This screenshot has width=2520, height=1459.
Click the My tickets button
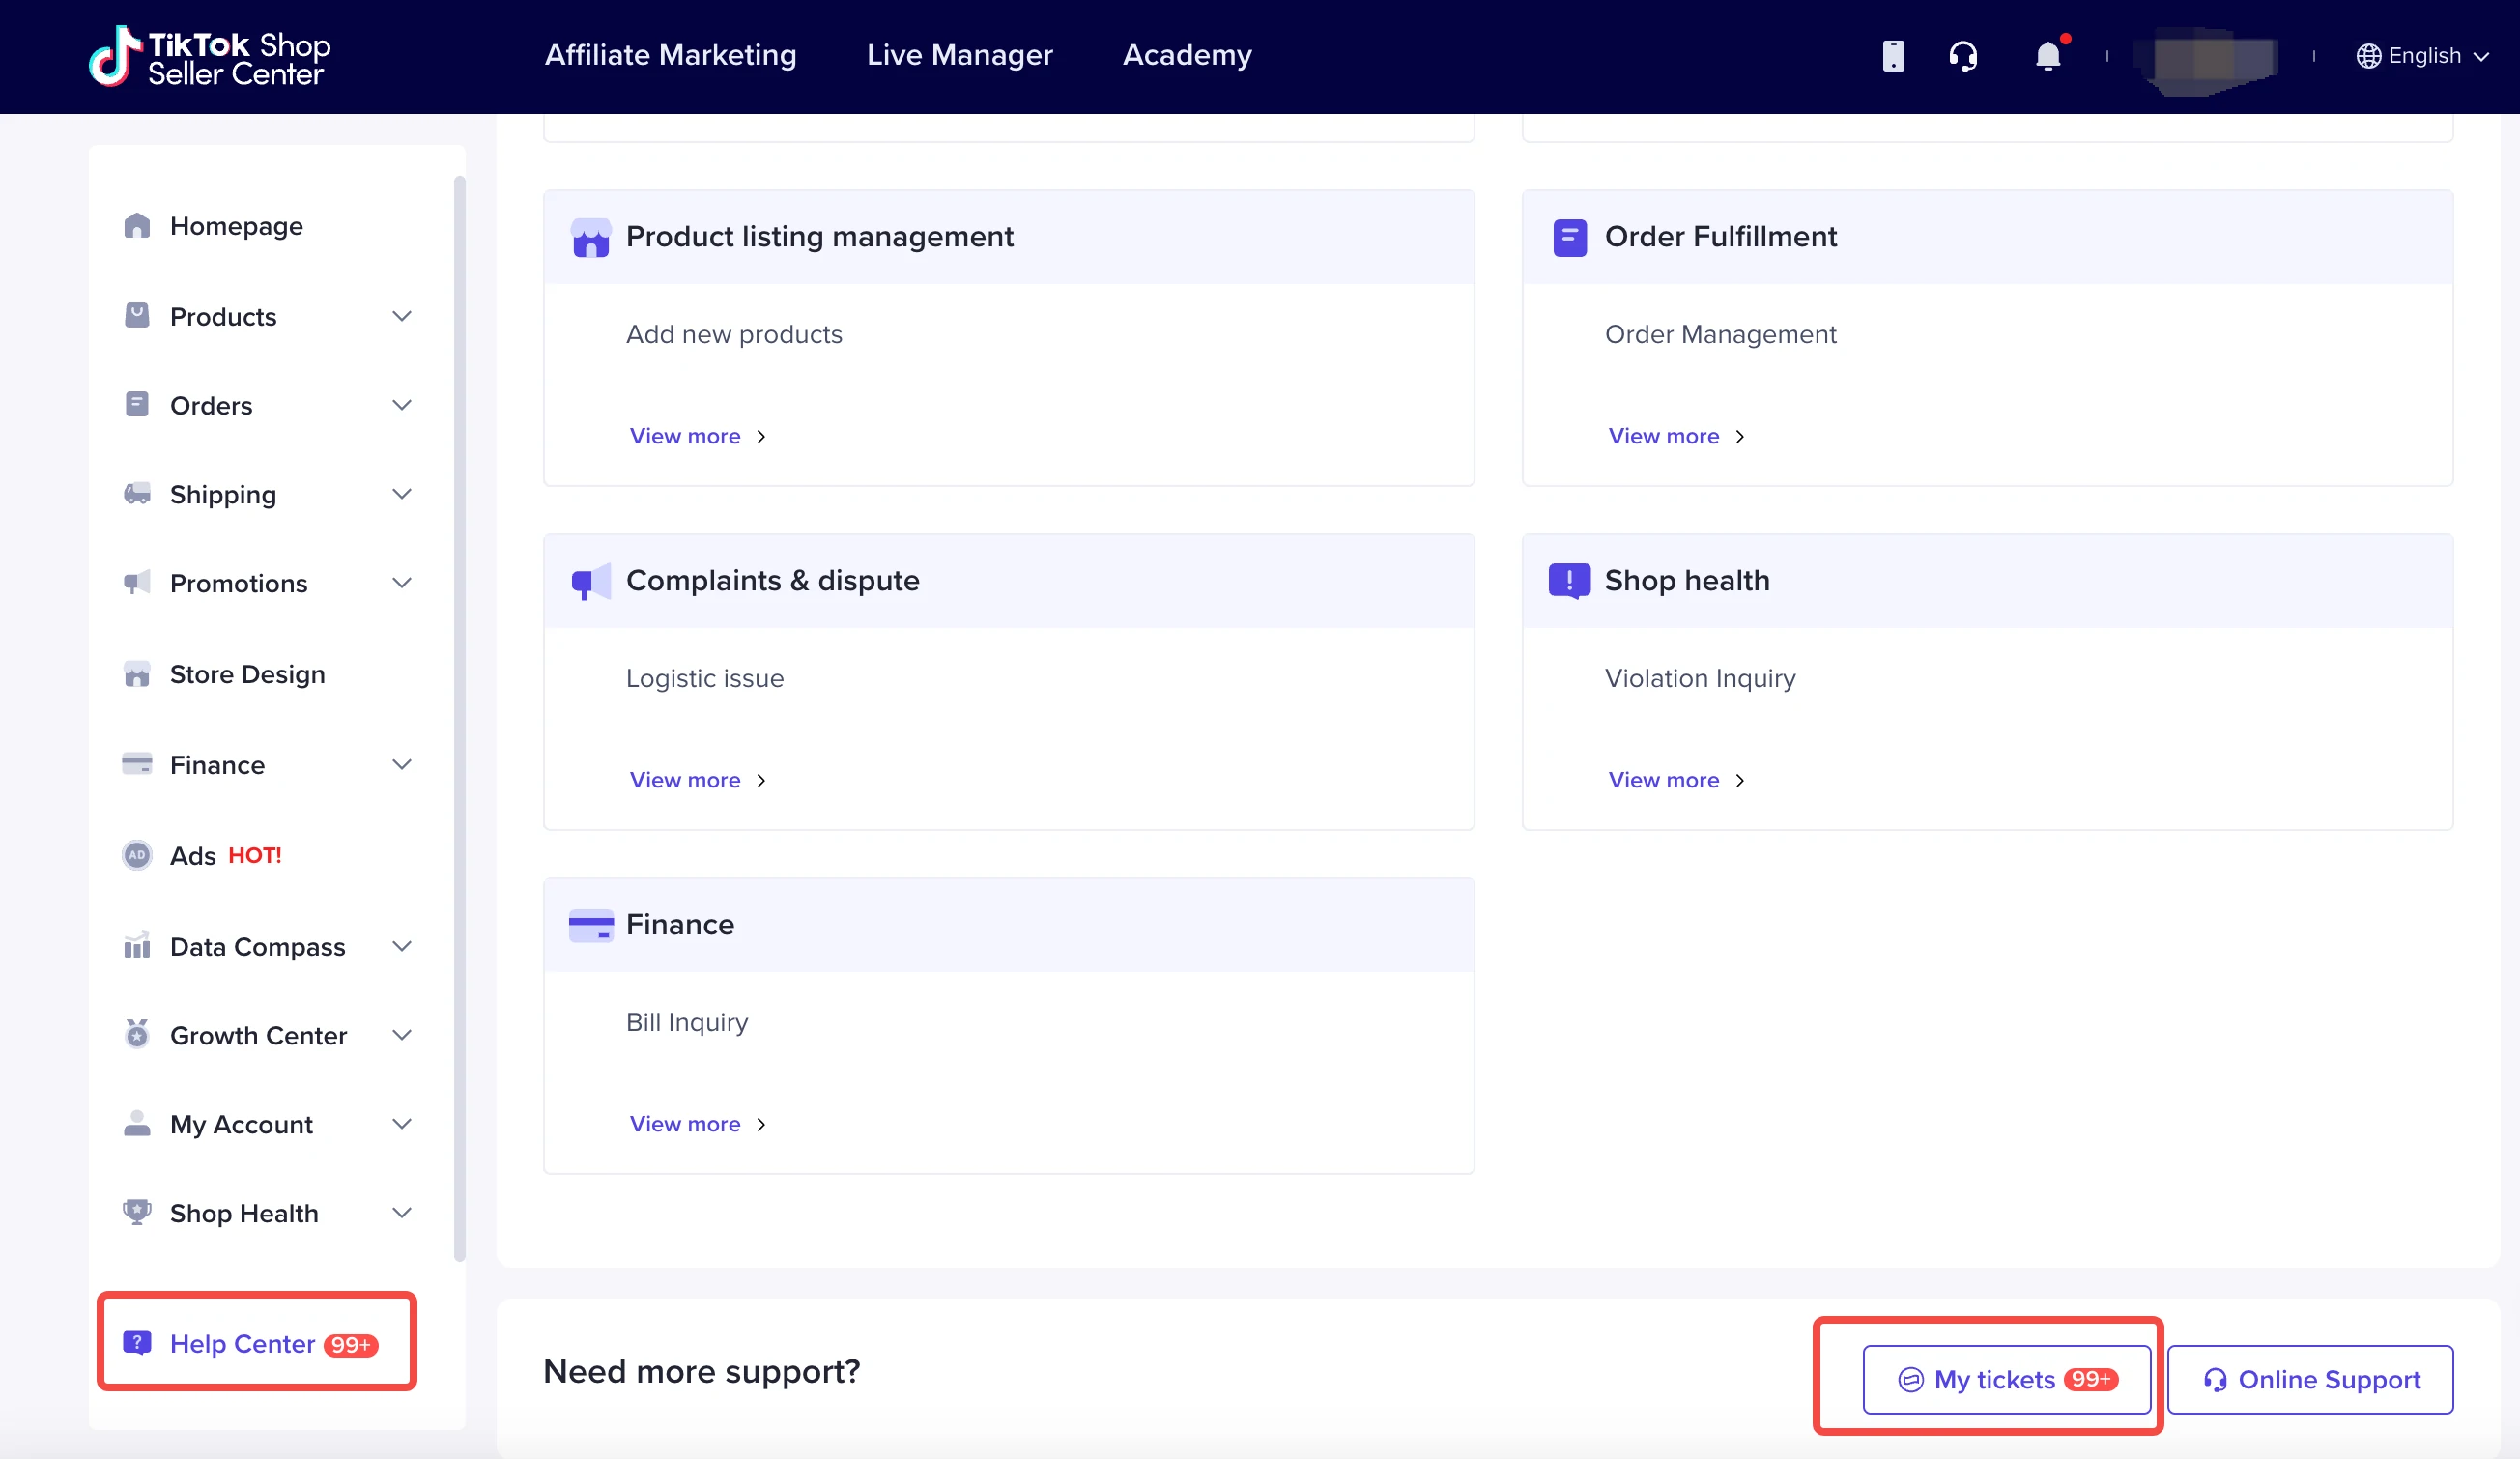coord(2006,1379)
